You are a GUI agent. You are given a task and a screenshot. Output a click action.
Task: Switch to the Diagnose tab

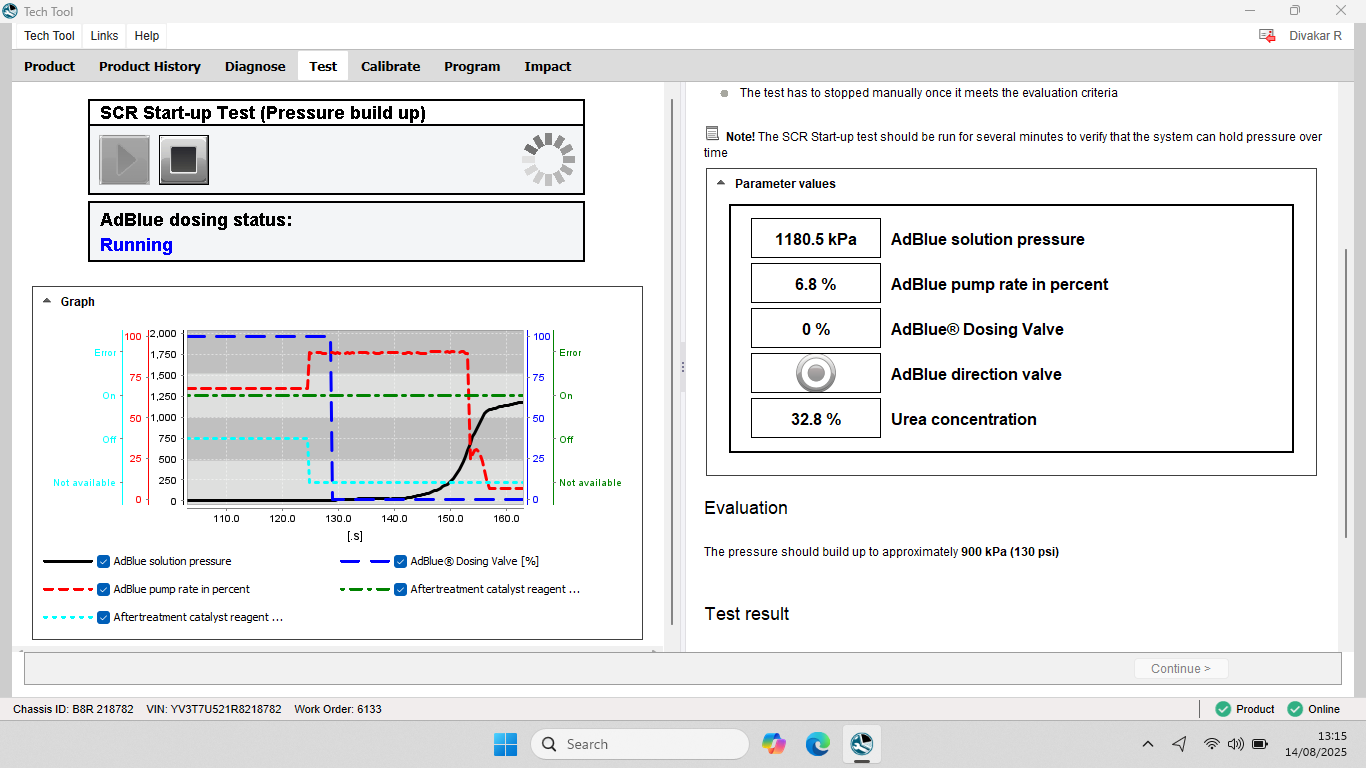click(255, 66)
